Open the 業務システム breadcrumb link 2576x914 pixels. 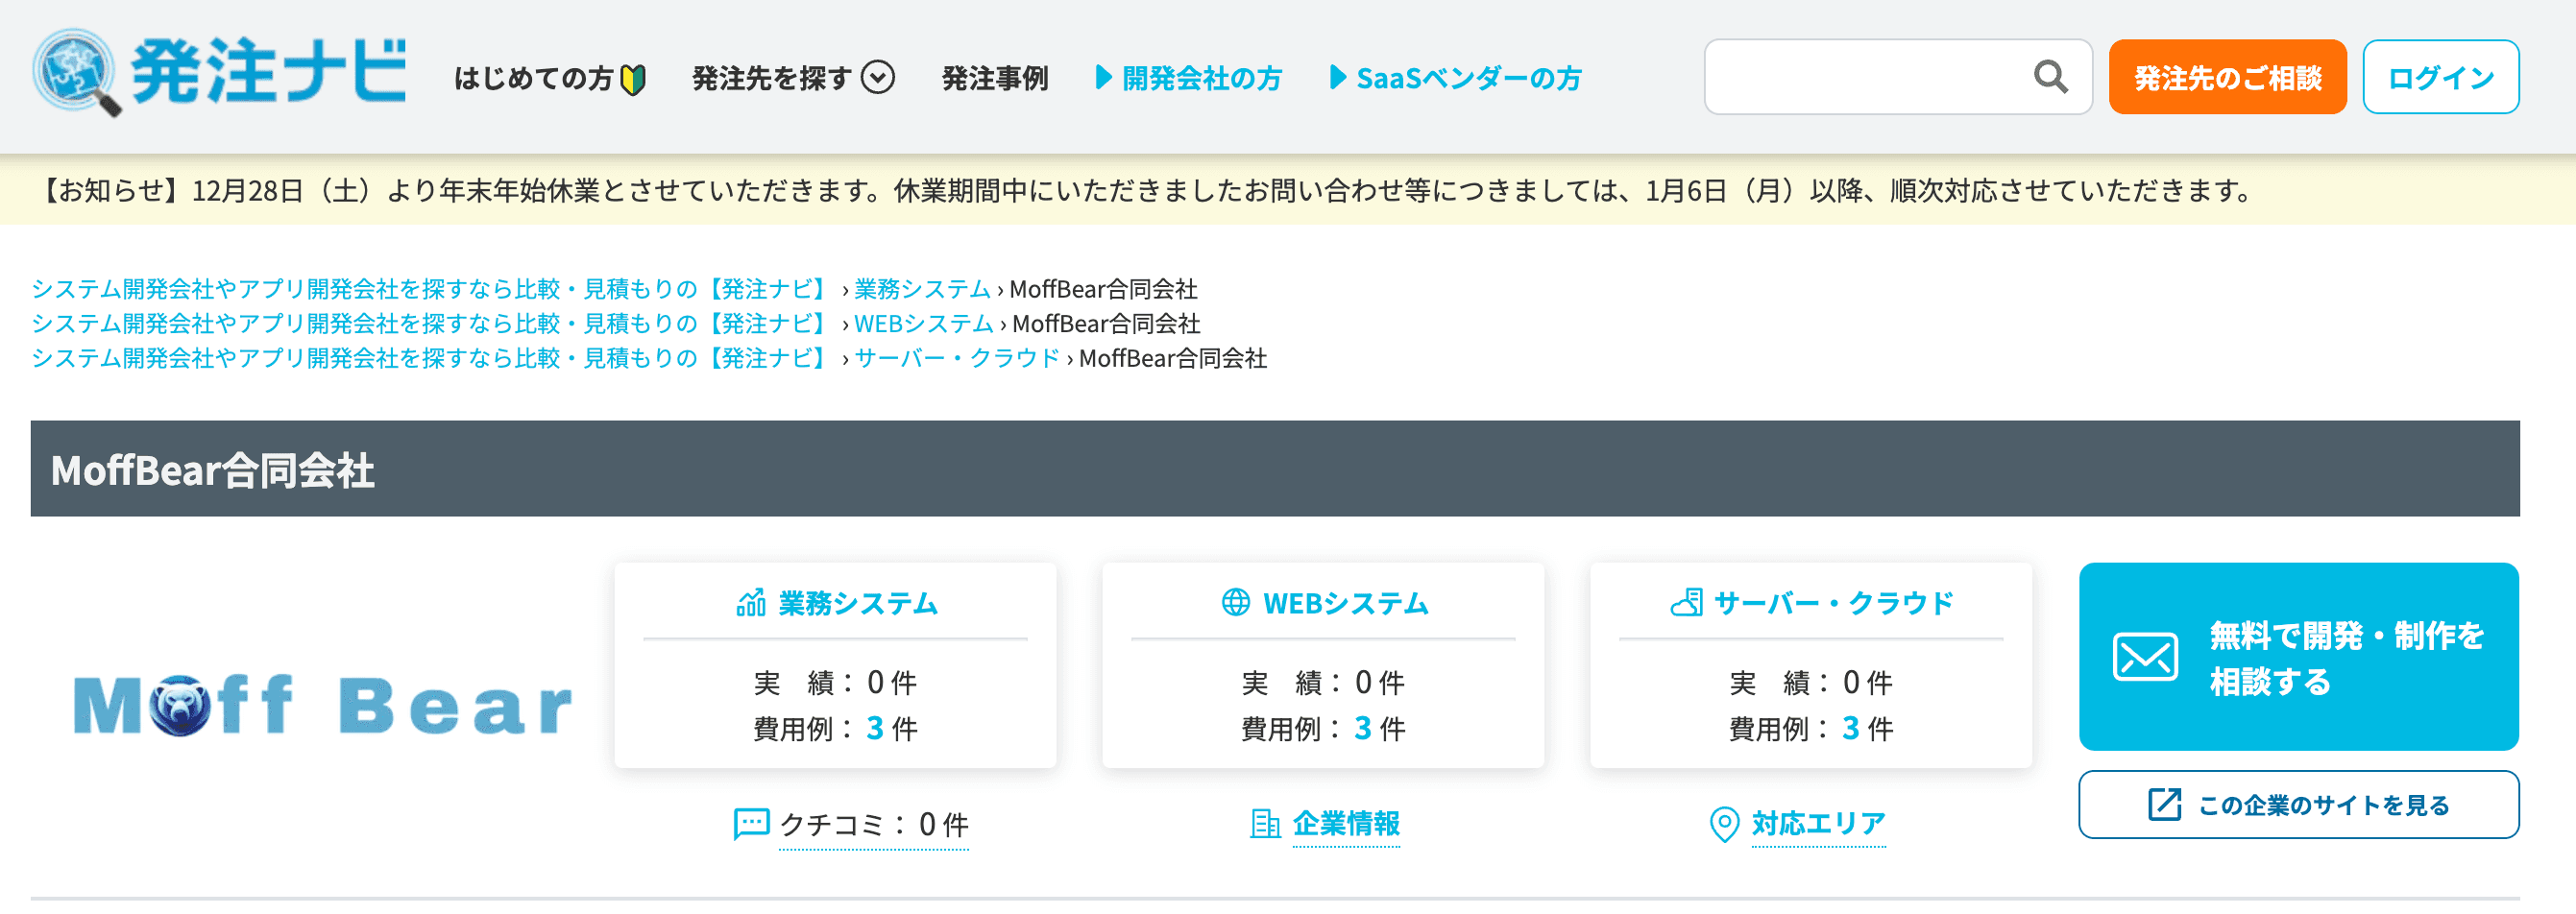(x=921, y=289)
